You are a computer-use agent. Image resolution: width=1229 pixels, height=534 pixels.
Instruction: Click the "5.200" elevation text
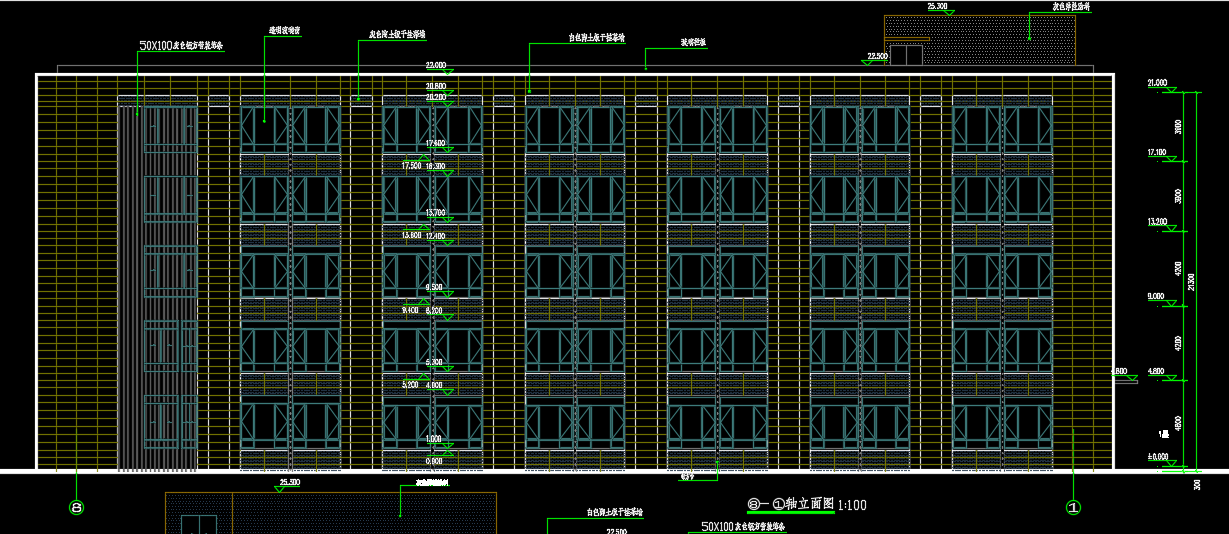(x=410, y=384)
